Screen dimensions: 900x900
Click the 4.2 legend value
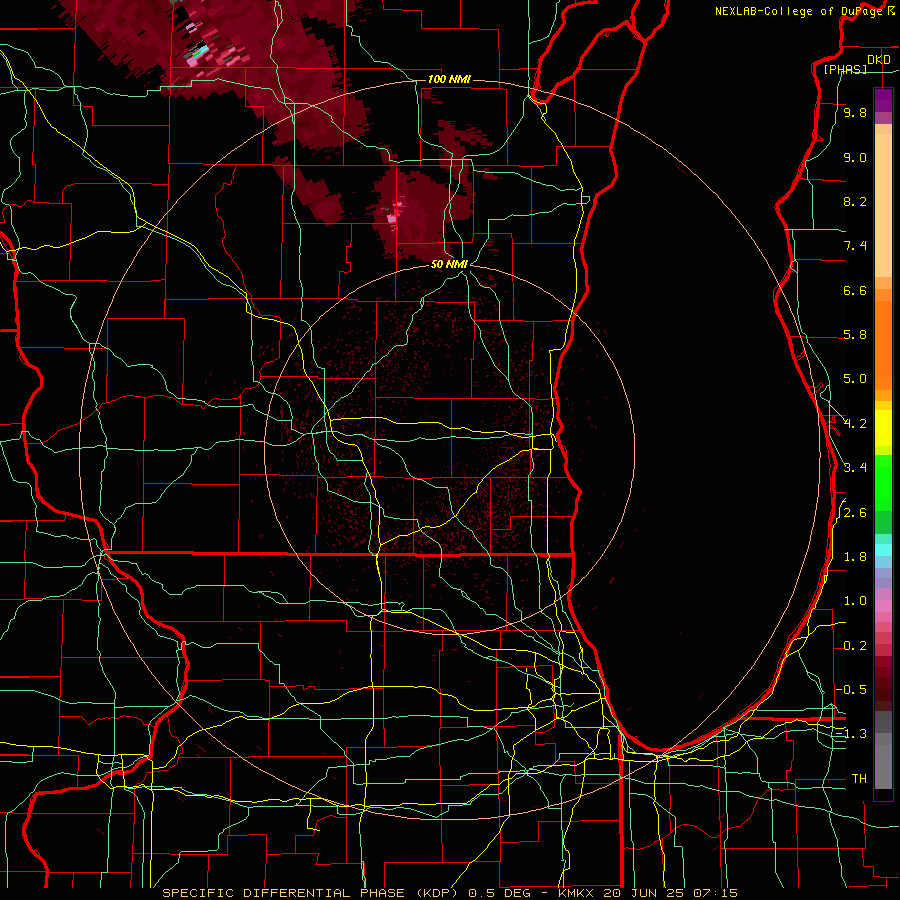(855, 424)
